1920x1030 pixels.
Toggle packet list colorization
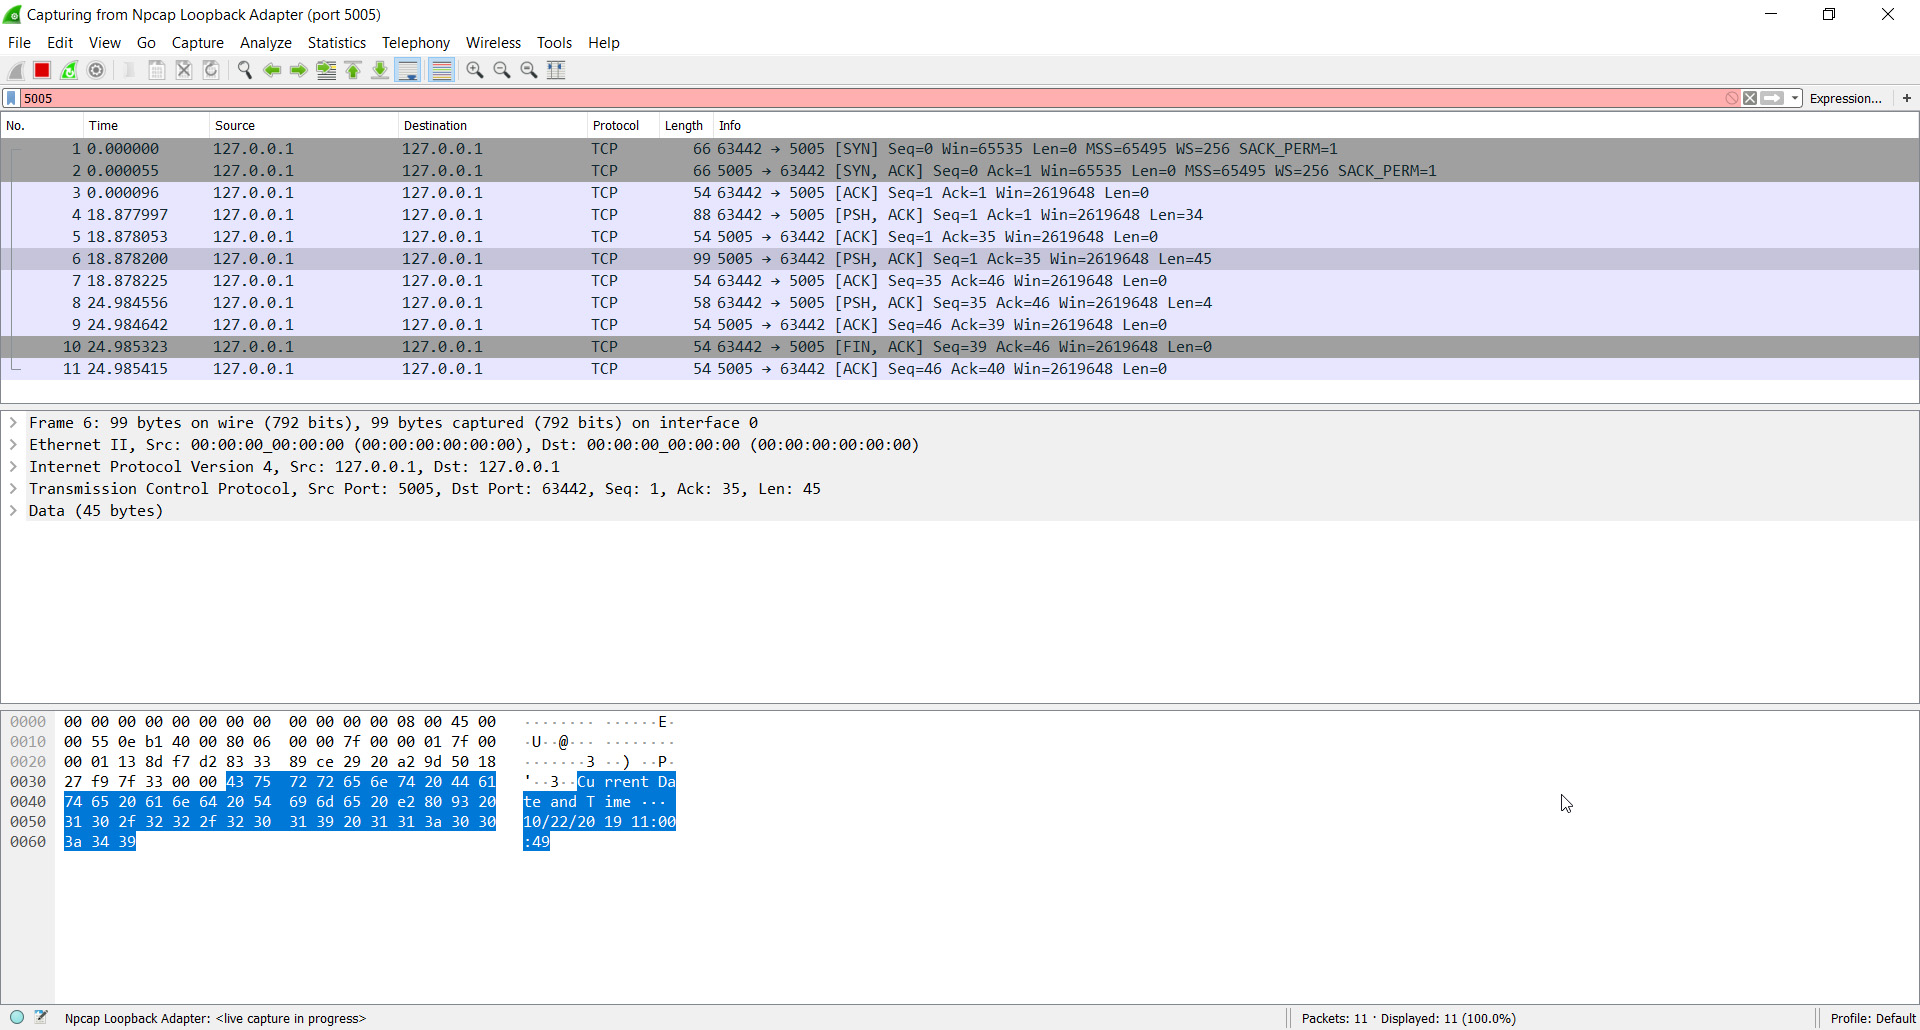(441, 70)
